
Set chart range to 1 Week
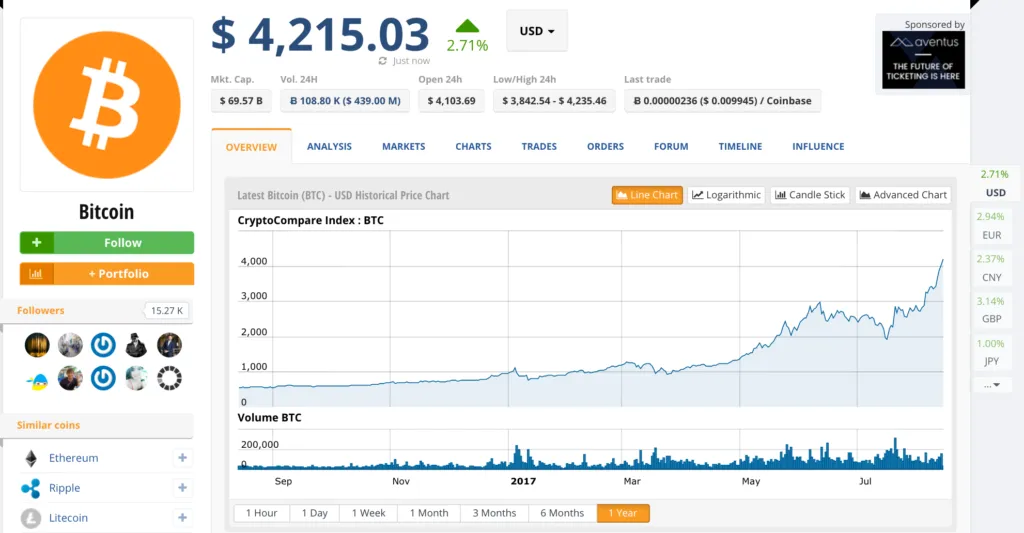(368, 513)
